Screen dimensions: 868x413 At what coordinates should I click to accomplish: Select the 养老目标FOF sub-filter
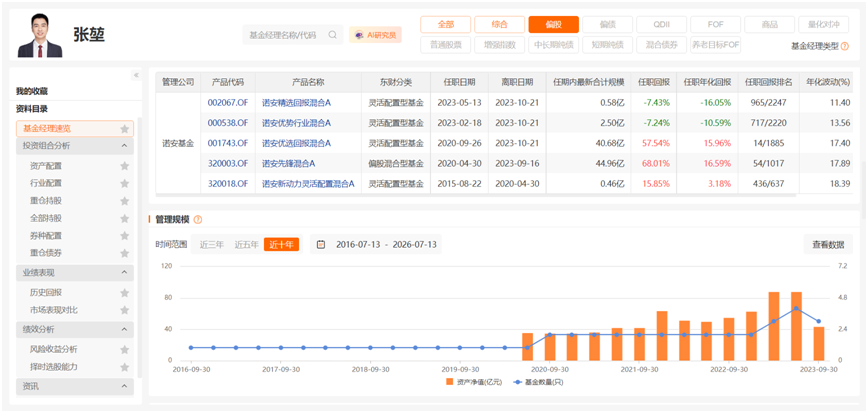tap(715, 45)
